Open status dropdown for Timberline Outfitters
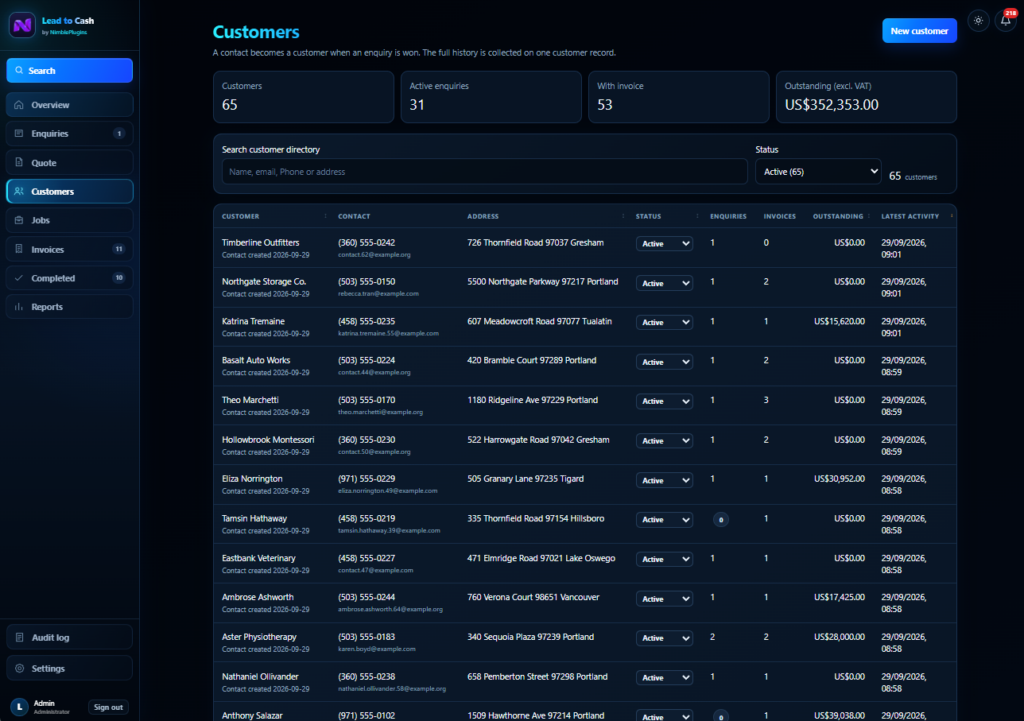The image size is (1024, 721). coord(664,244)
